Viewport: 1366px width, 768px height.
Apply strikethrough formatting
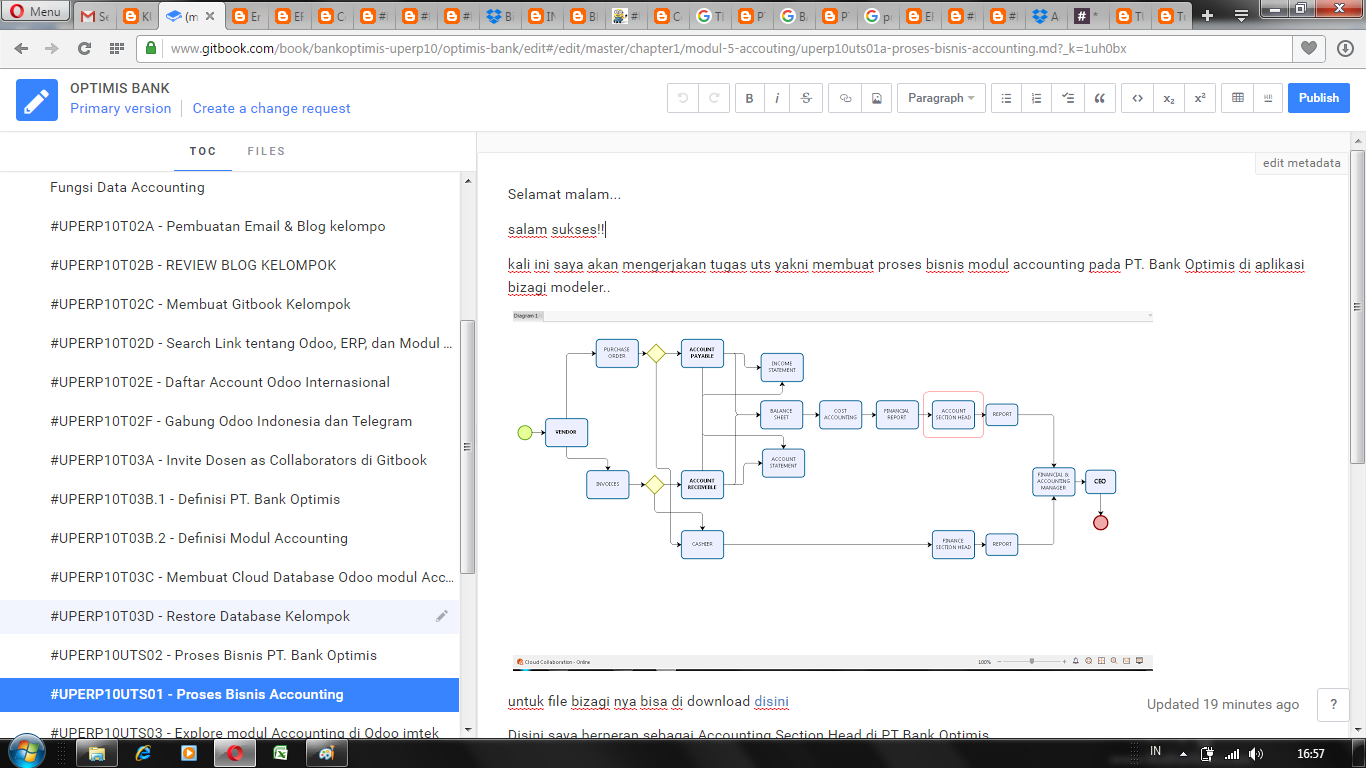coord(806,98)
